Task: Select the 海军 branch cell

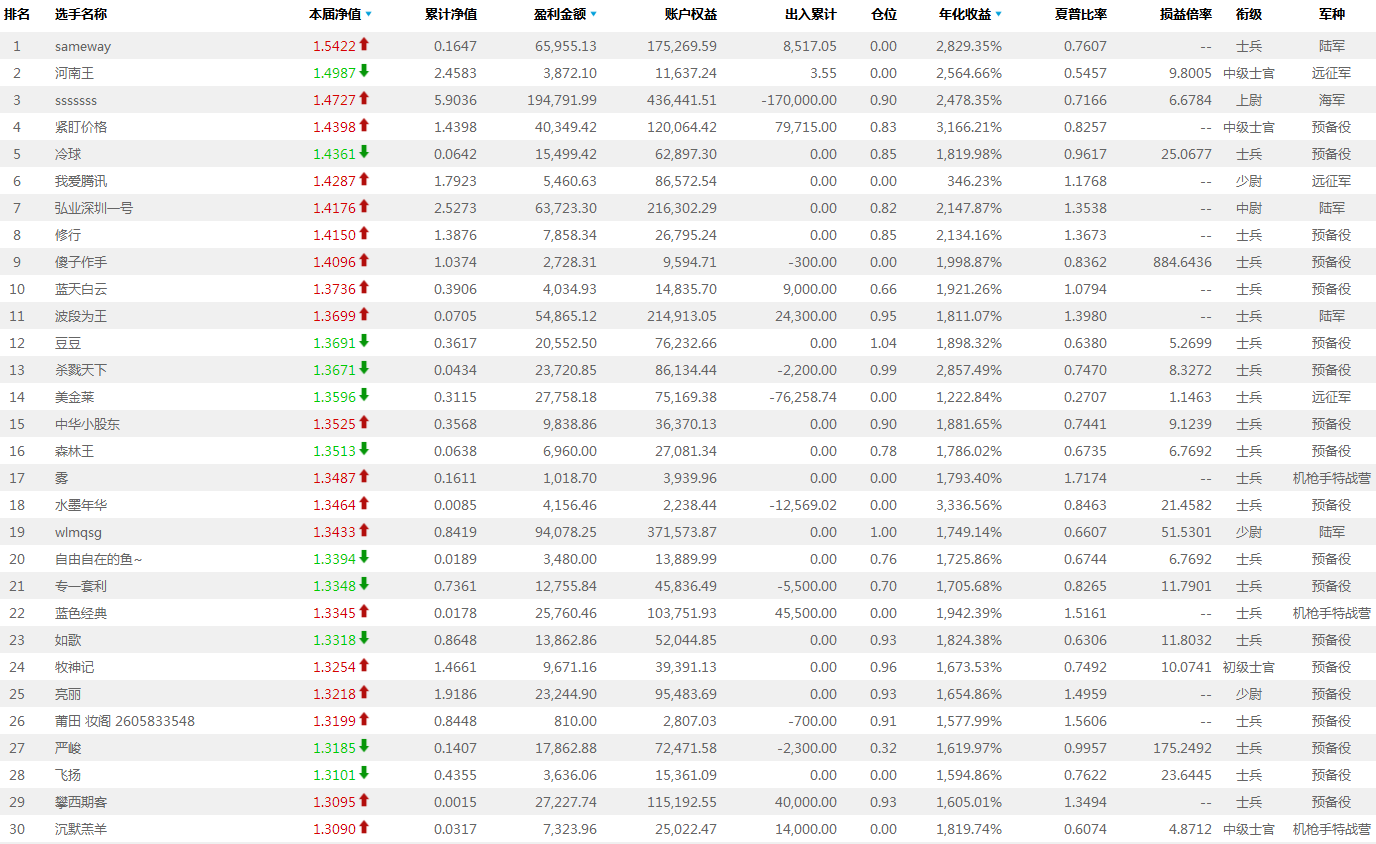Action: pos(1332,100)
